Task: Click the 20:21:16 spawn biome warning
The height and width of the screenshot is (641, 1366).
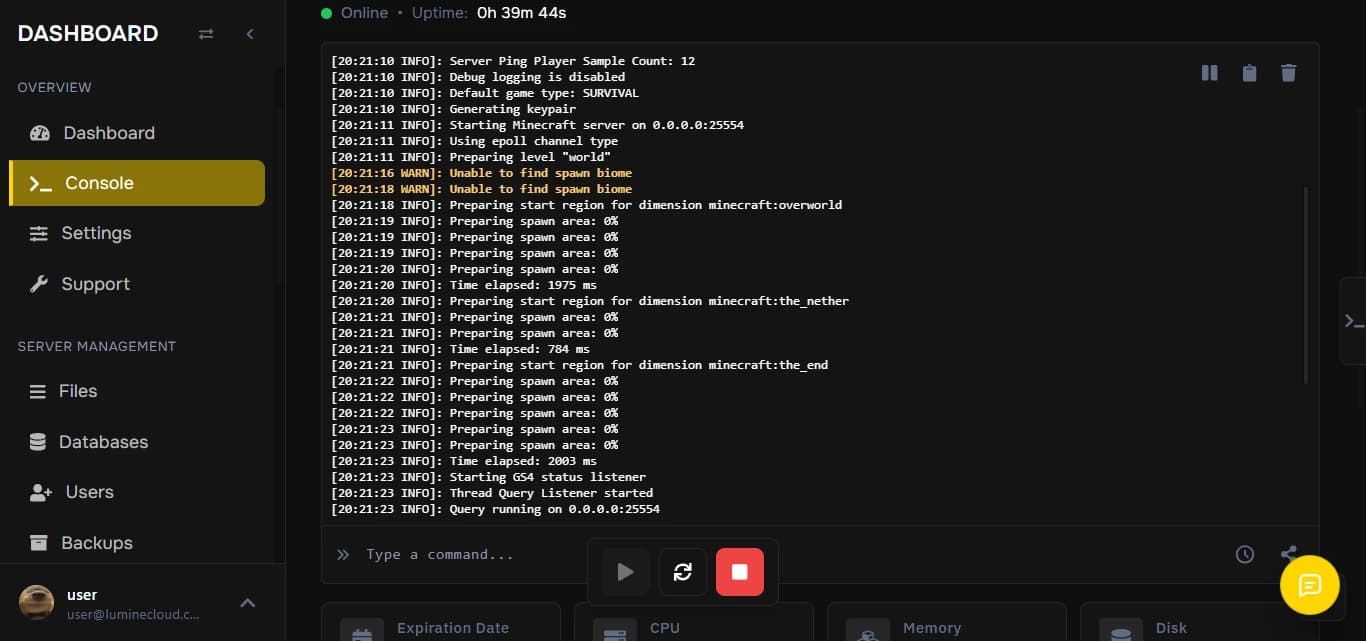Action: pos(482,173)
